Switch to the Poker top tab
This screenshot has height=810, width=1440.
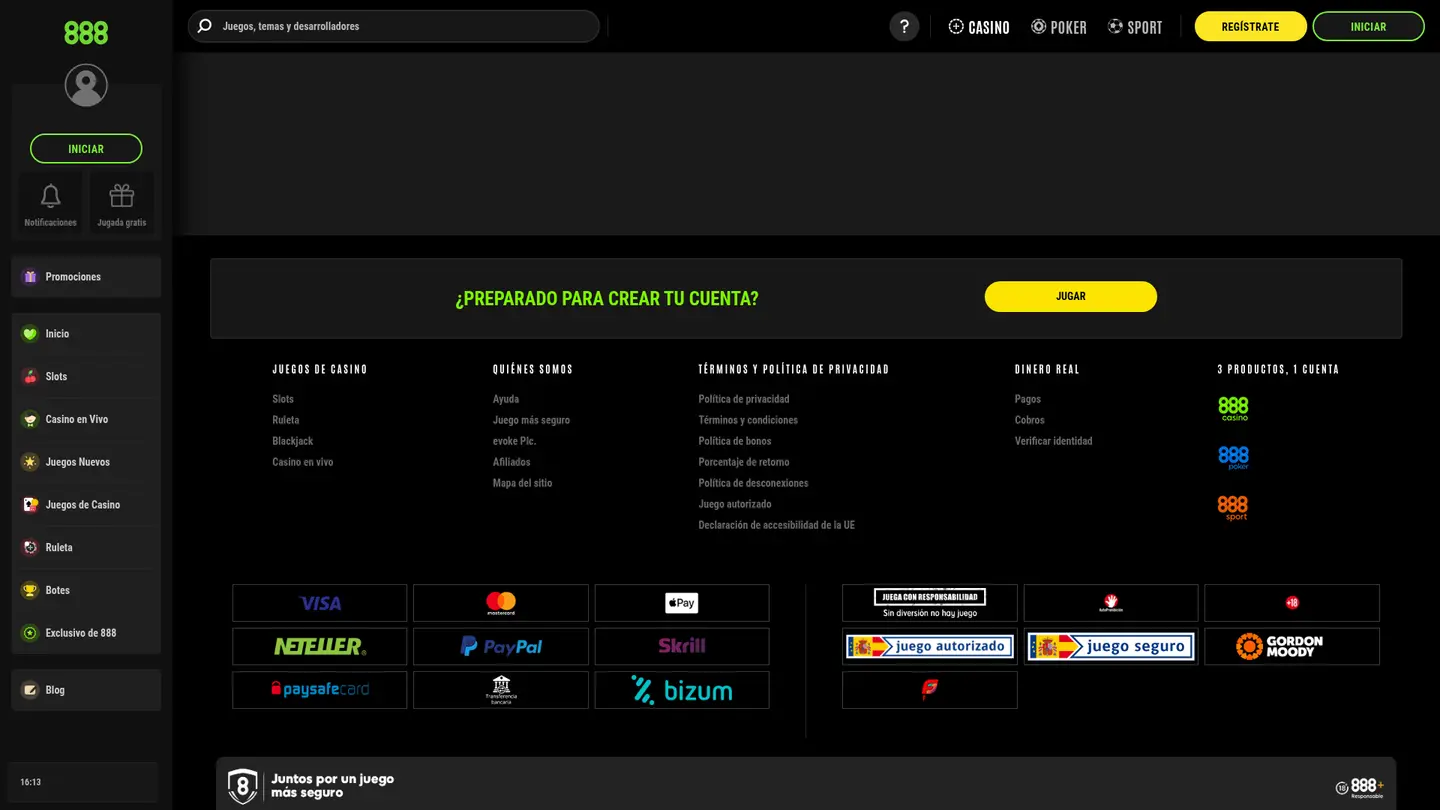[1059, 27]
